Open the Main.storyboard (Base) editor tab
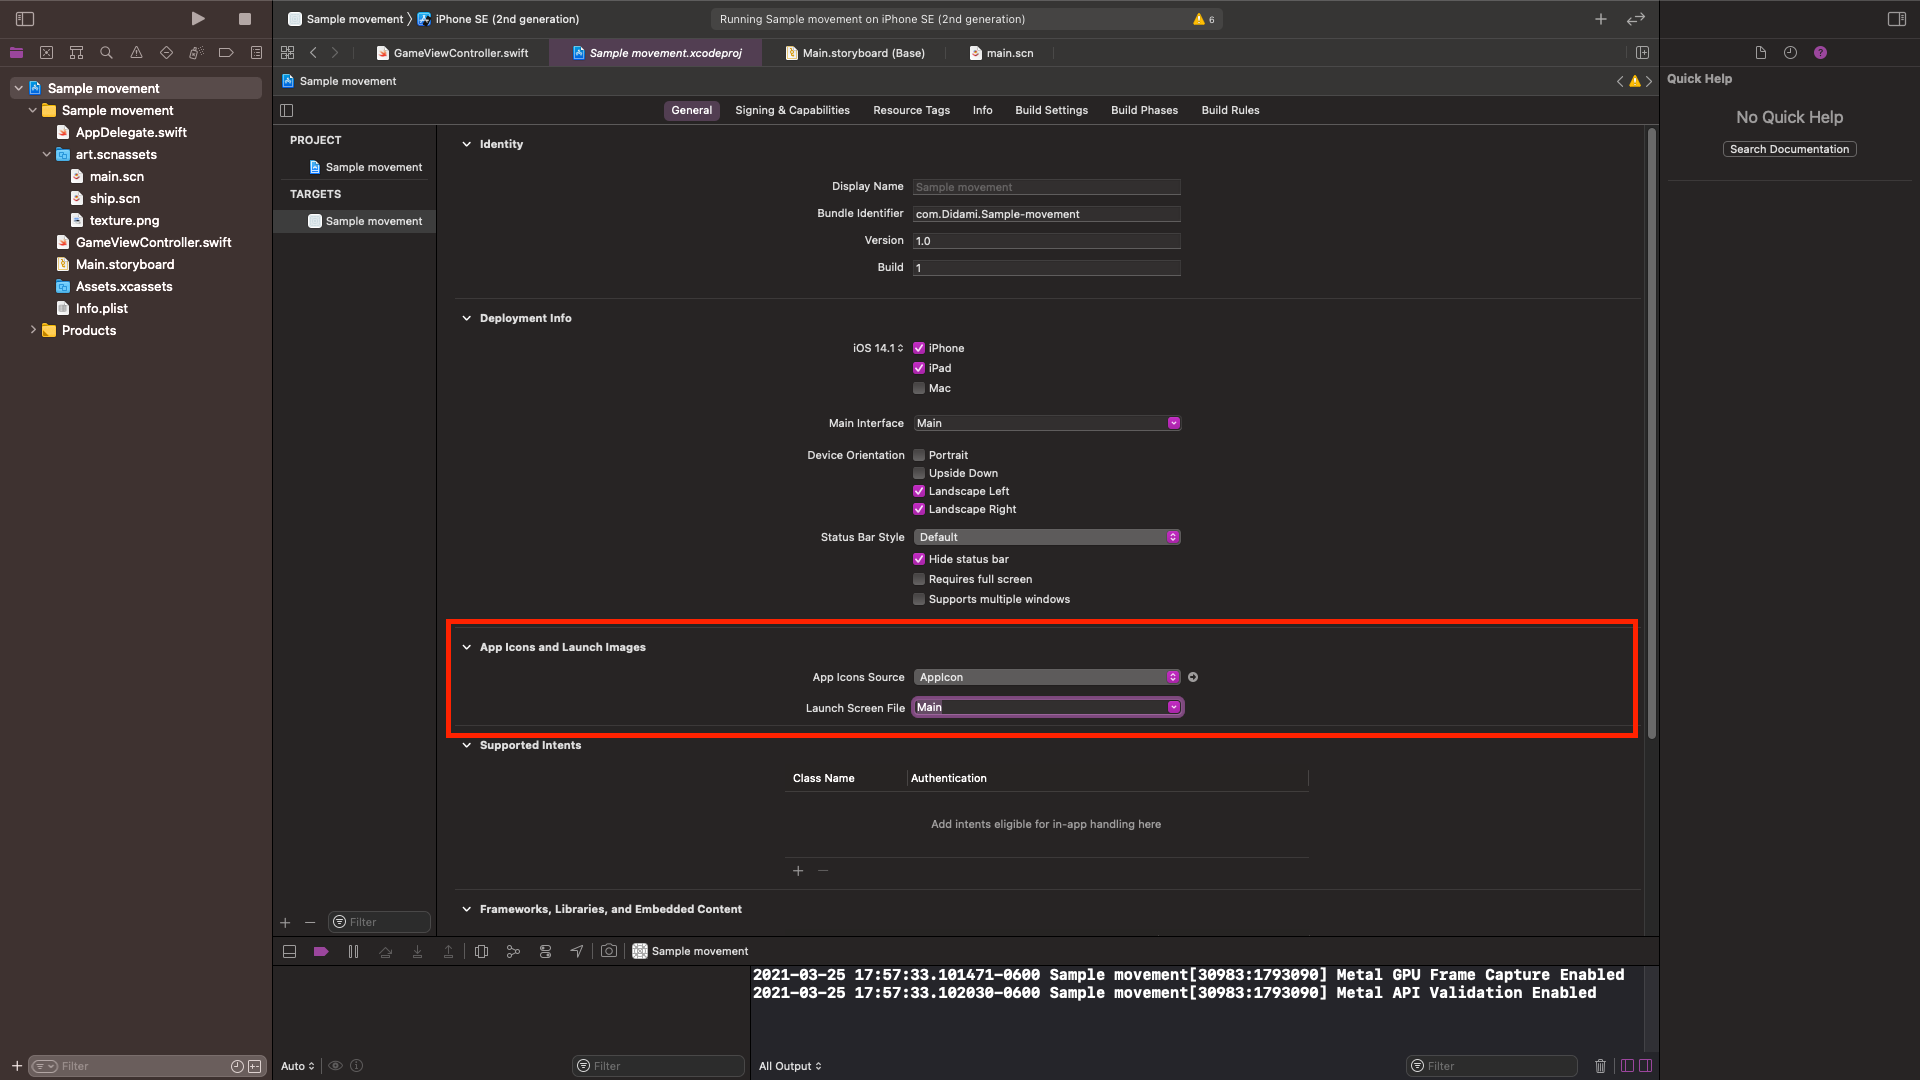This screenshot has height=1080, width=1920. [862, 53]
